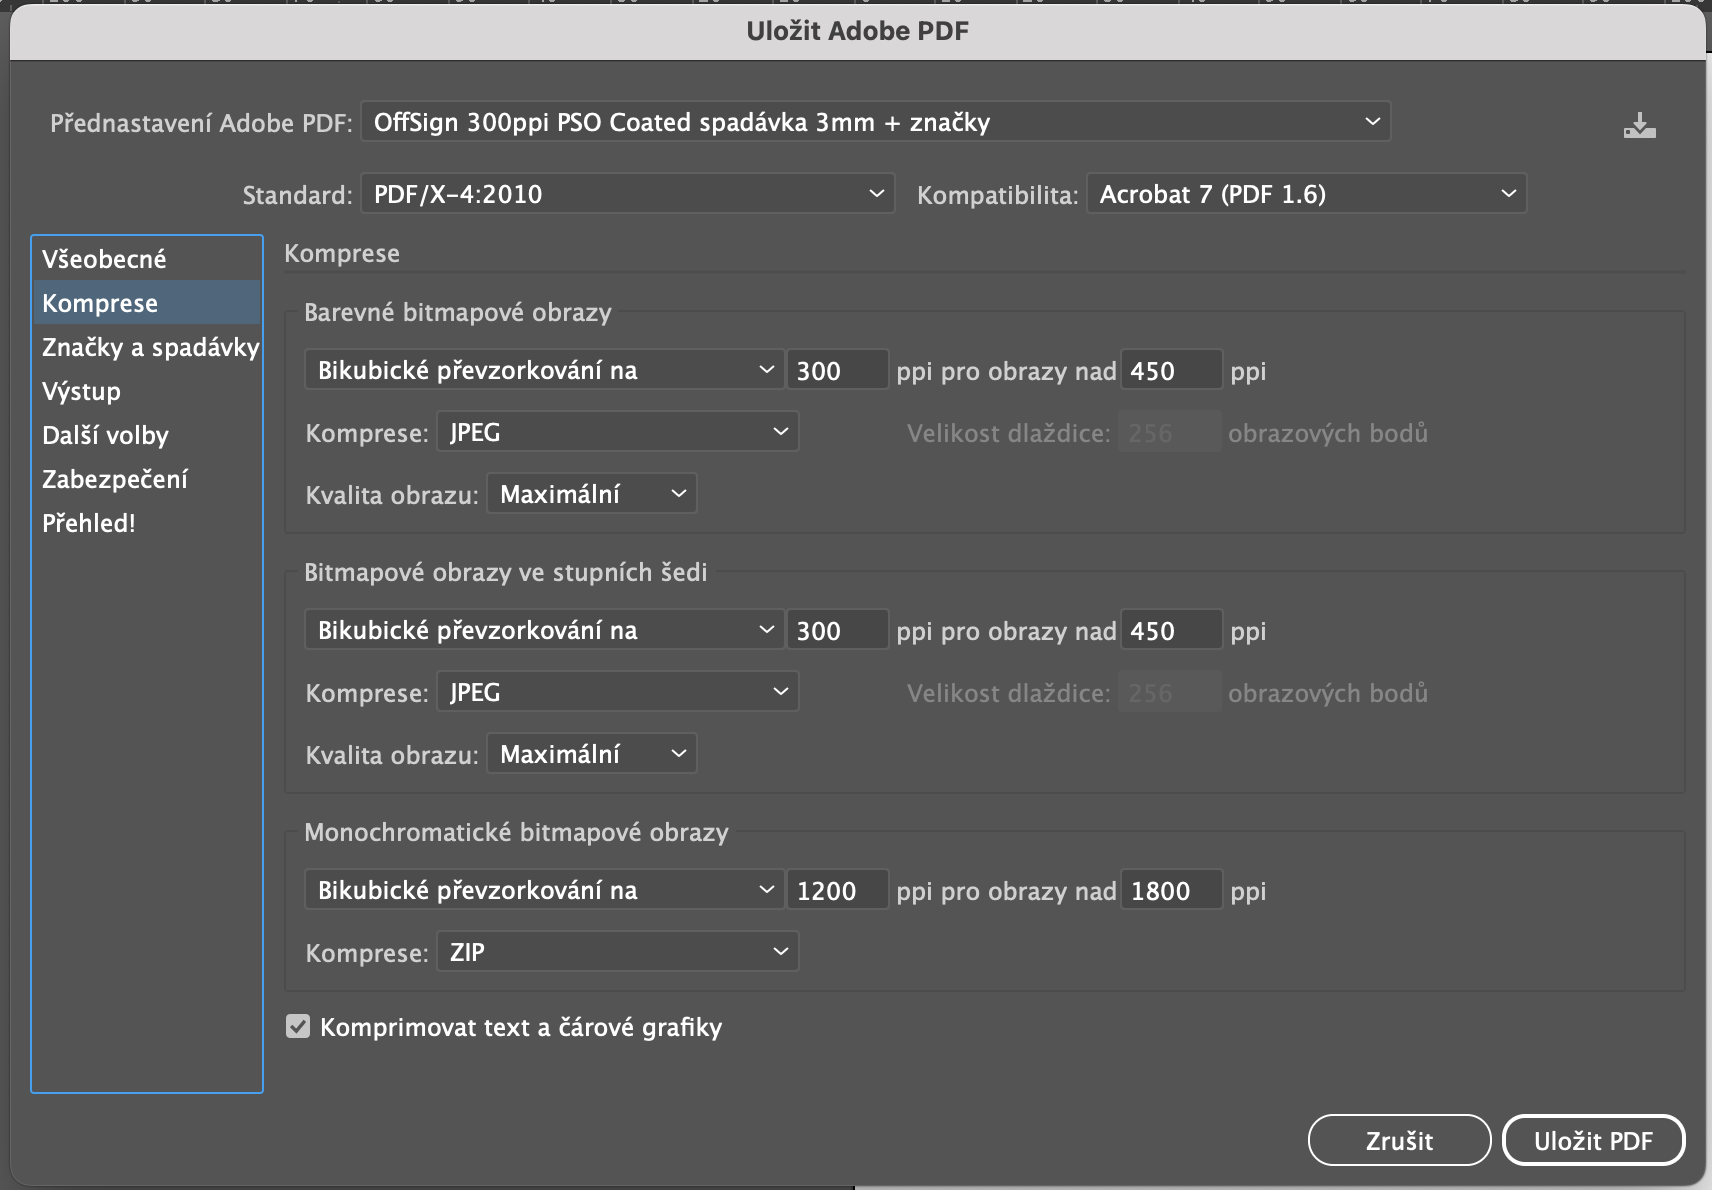Open Komprese JPEG dropdown for grayscale images

[x=617, y=692]
